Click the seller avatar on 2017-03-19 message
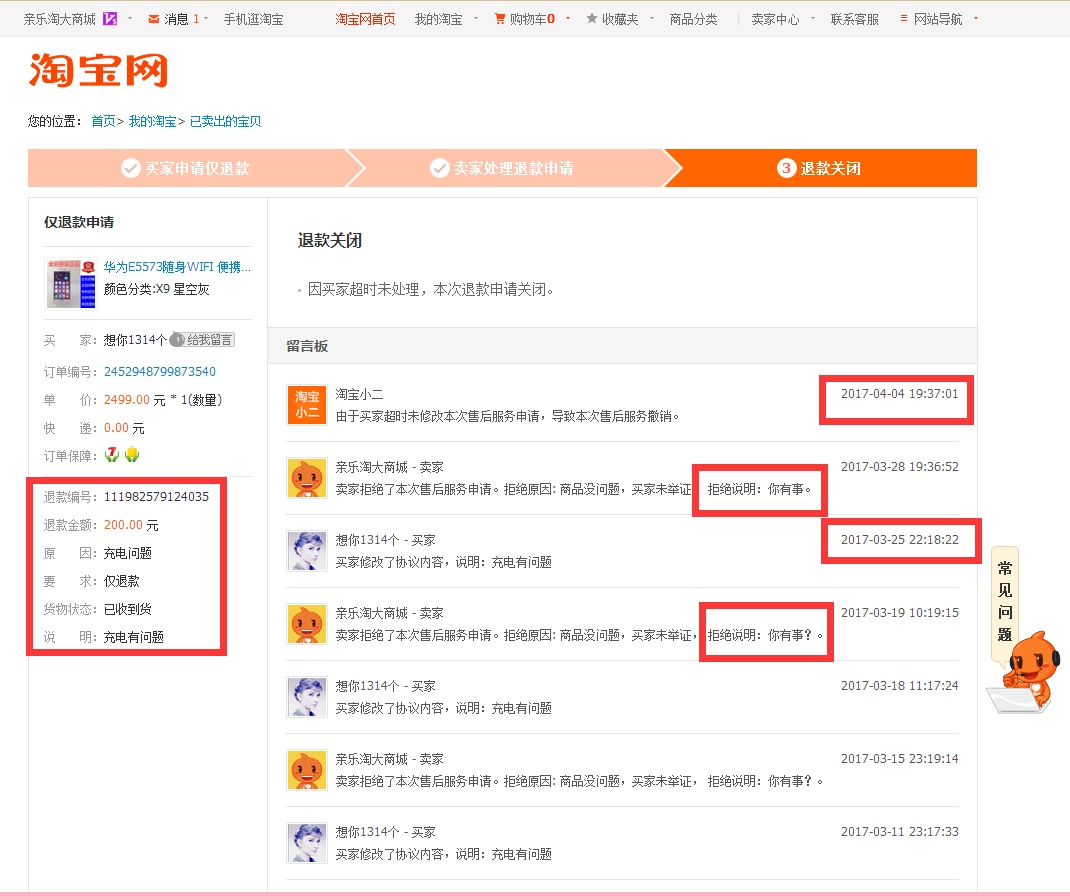This screenshot has height=896, width=1070. pyautogui.click(x=306, y=624)
